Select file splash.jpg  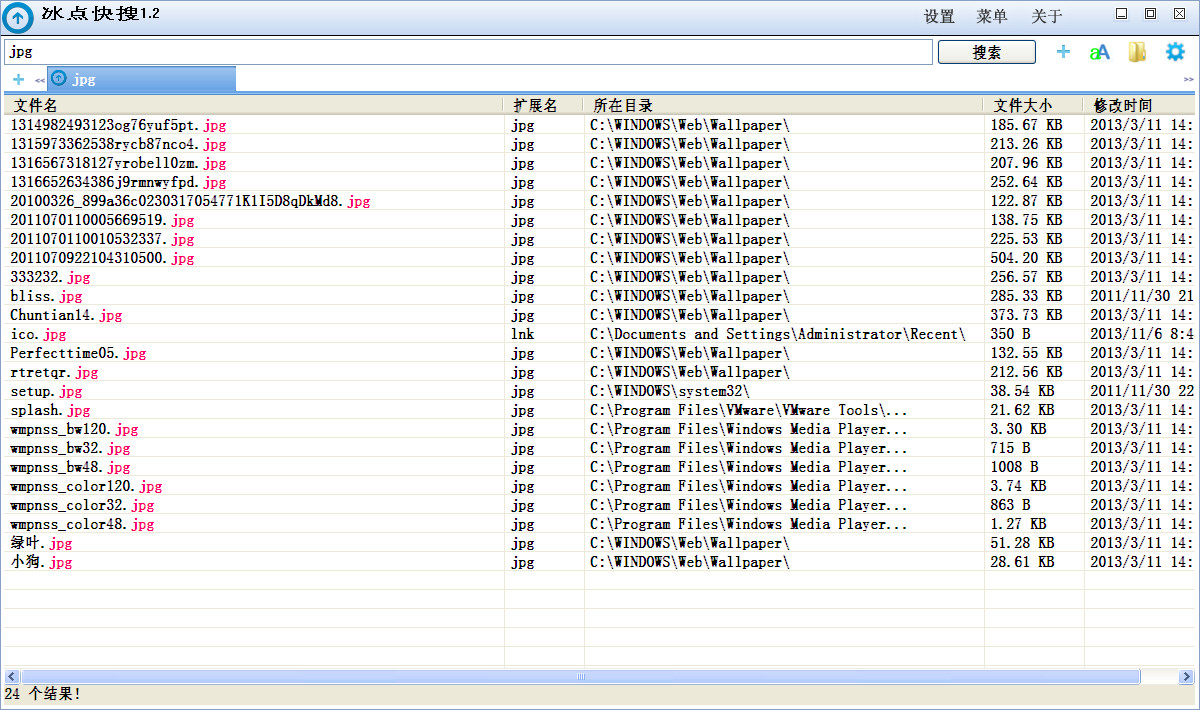pyautogui.click(x=50, y=410)
